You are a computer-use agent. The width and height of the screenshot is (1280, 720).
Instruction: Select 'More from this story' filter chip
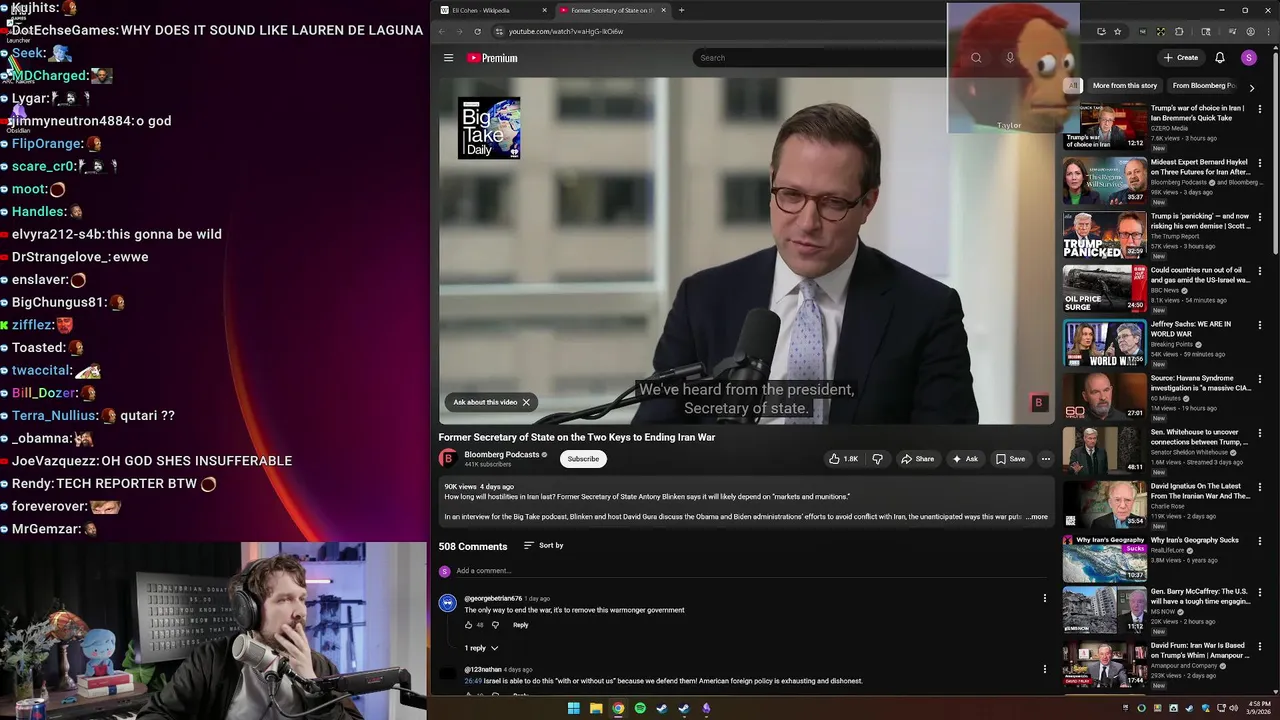1125,86
